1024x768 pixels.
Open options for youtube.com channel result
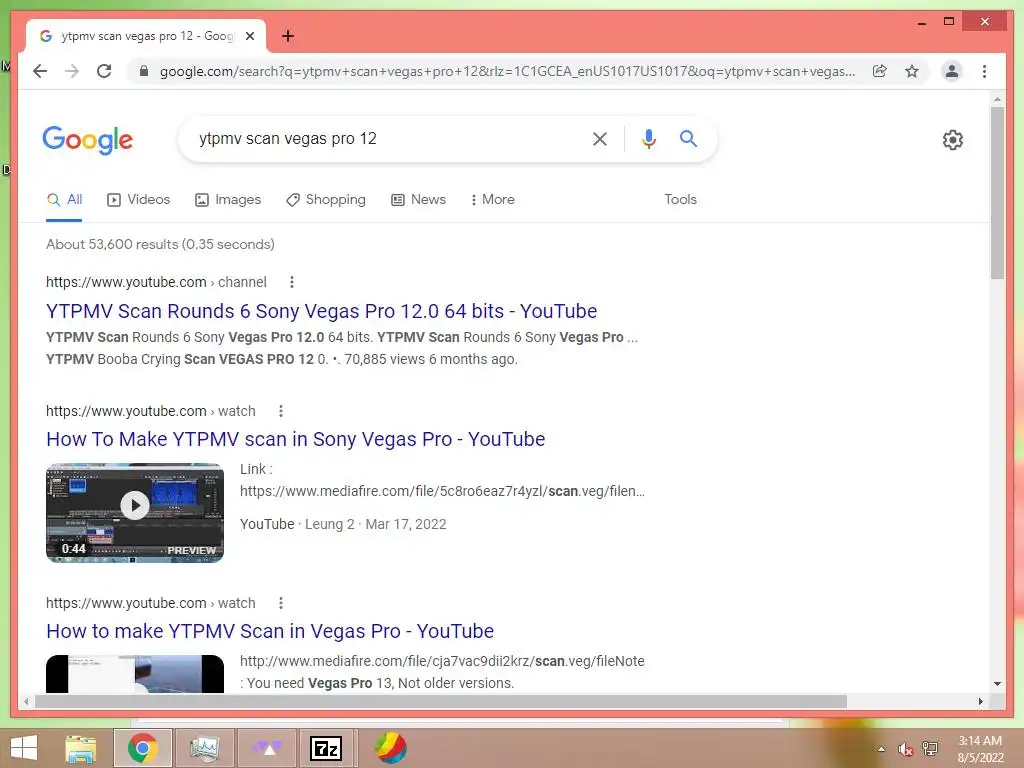pyautogui.click(x=292, y=282)
